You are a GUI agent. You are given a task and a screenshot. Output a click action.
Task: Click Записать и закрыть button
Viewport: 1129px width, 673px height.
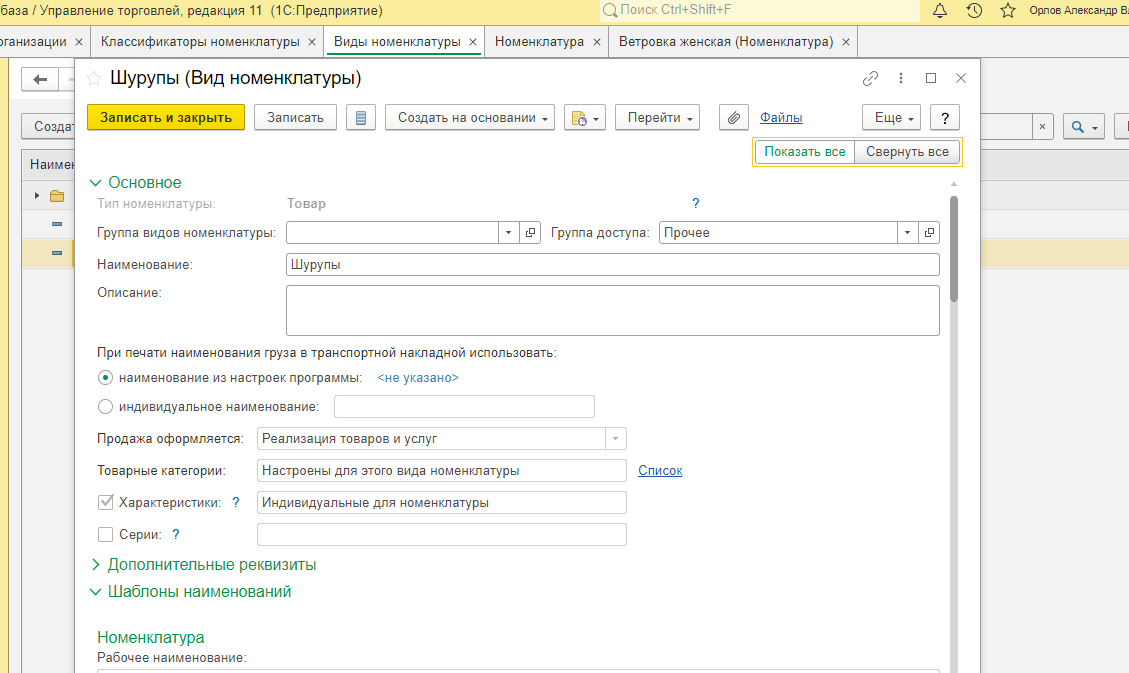point(166,117)
